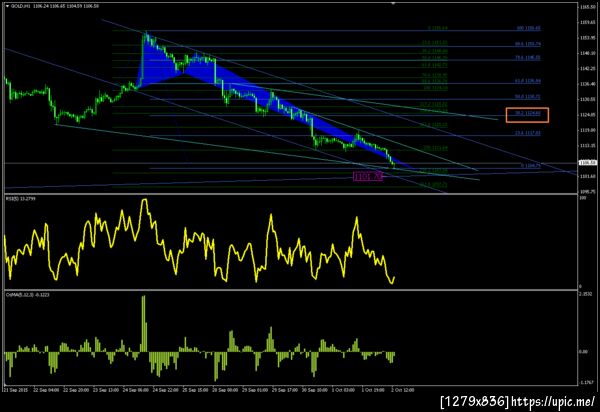Click the RSI indicator label
600x412 pixels.
tap(21, 199)
